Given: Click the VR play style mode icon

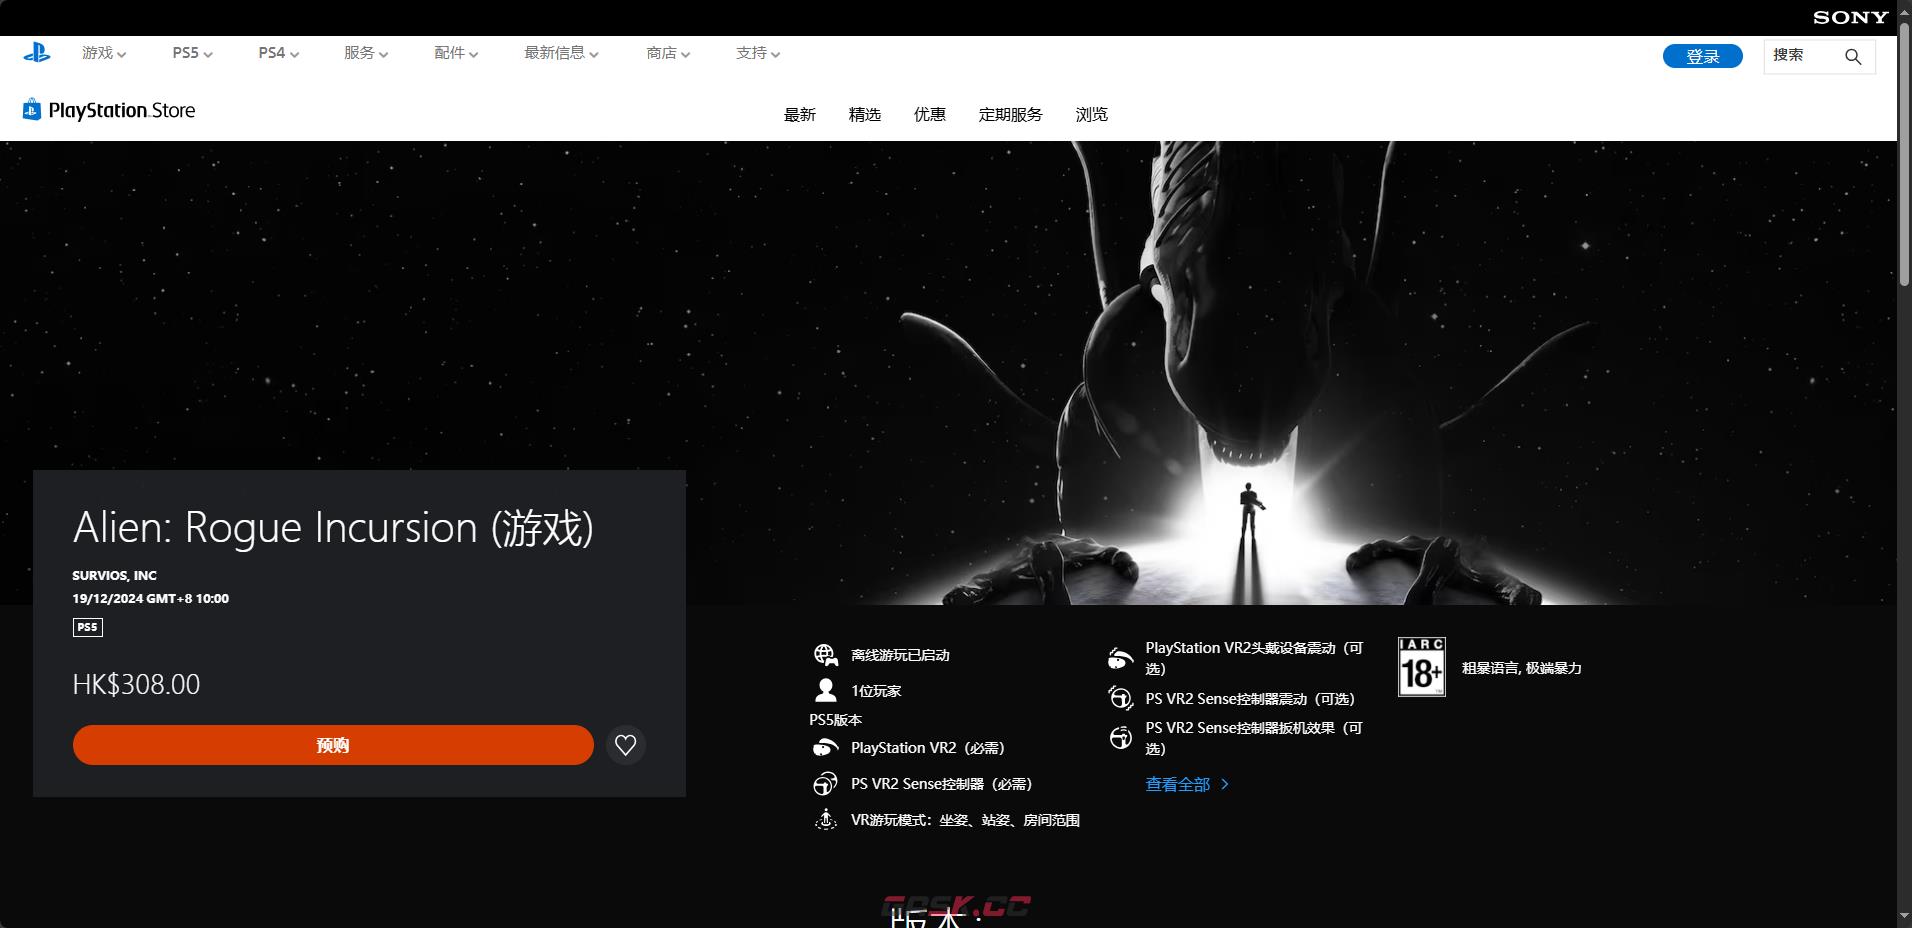Looking at the screenshot, I should [825, 820].
